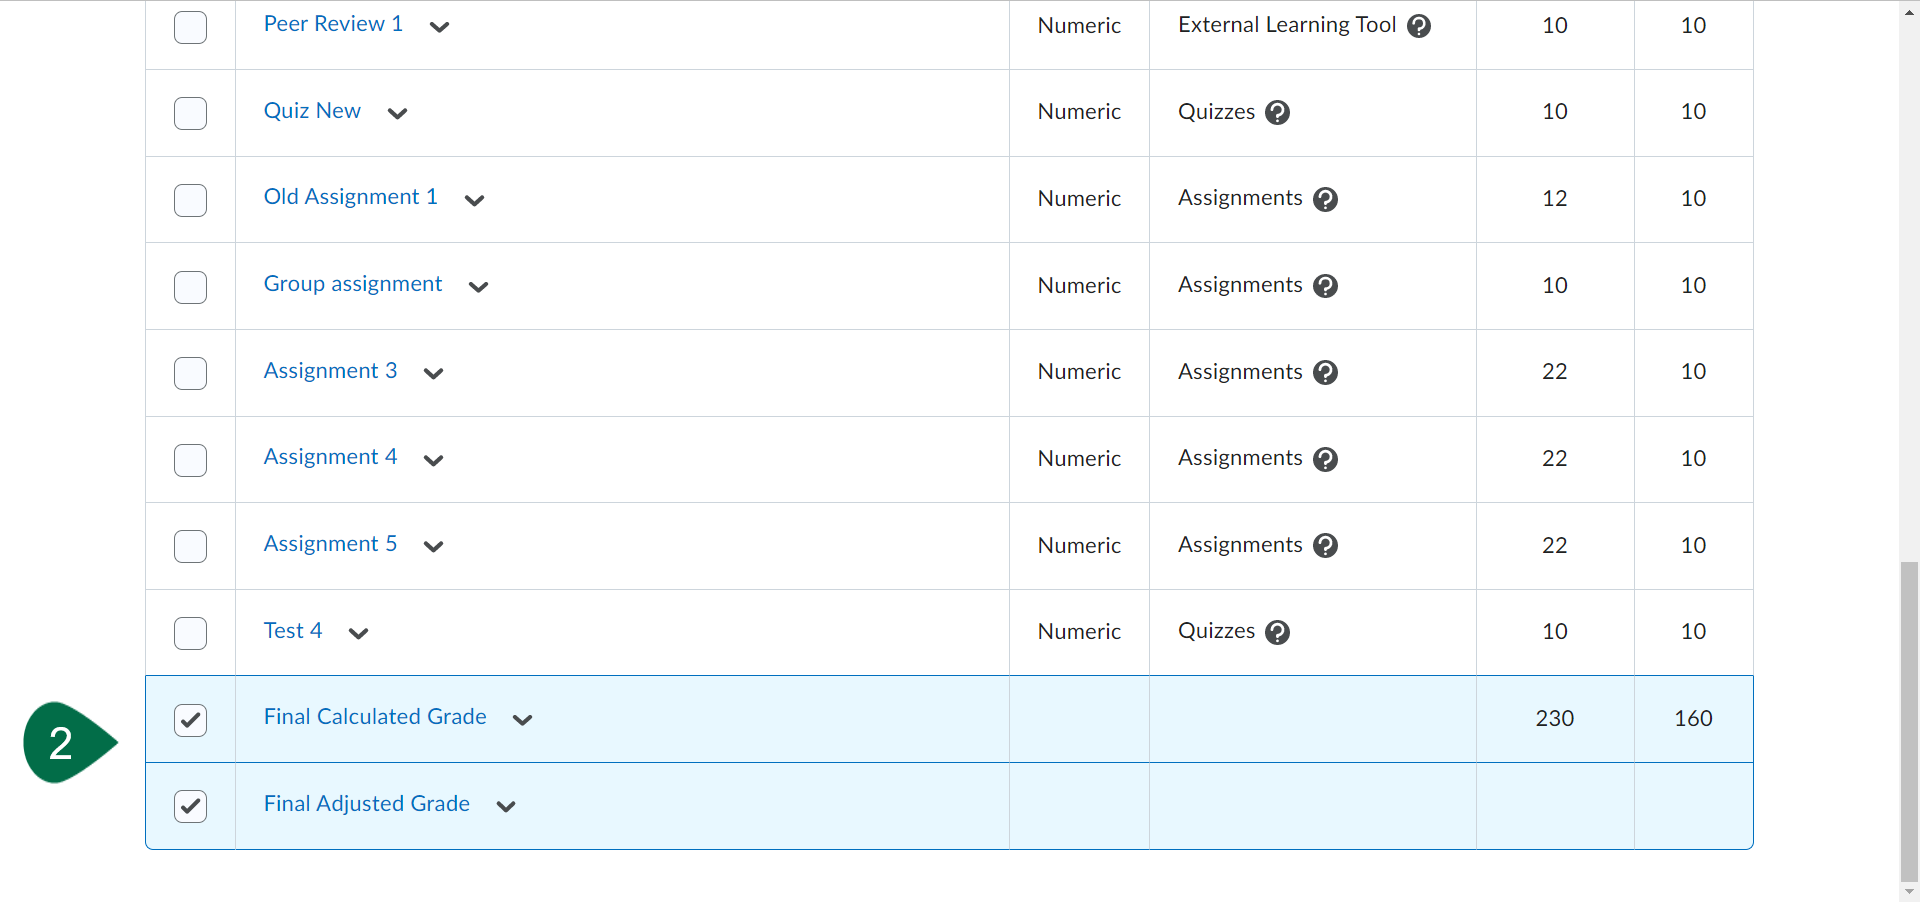Click the Assignment 5 link
The height and width of the screenshot is (902, 1920).
[x=330, y=544]
